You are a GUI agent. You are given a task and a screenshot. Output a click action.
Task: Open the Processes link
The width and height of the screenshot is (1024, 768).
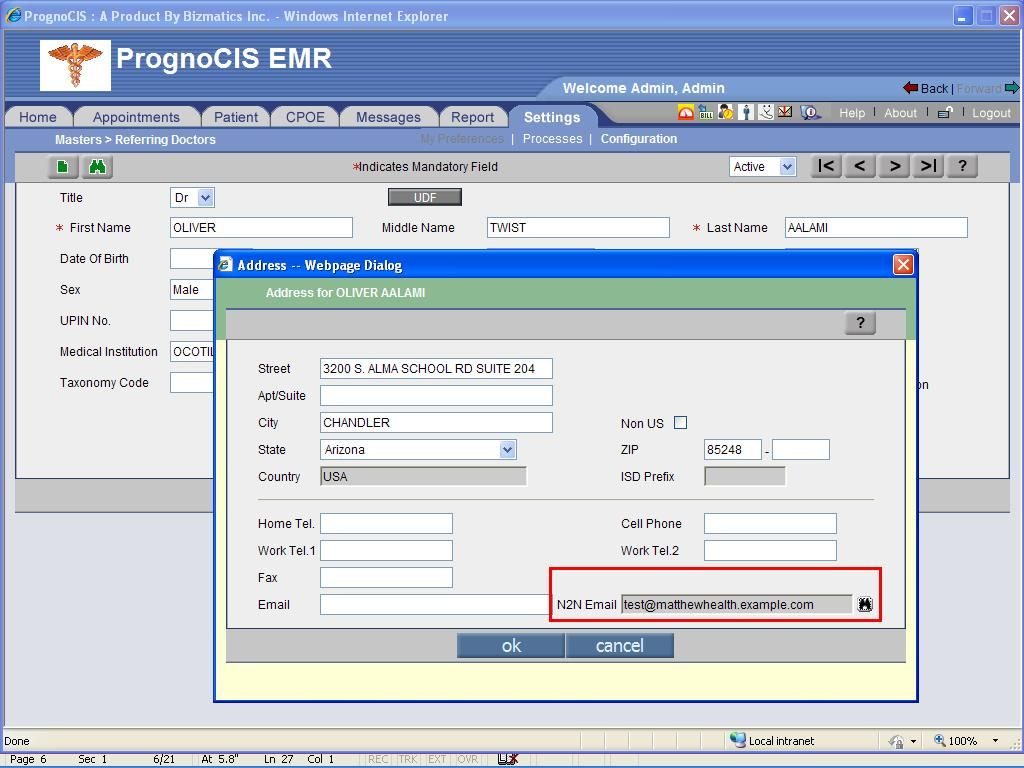[552, 138]
